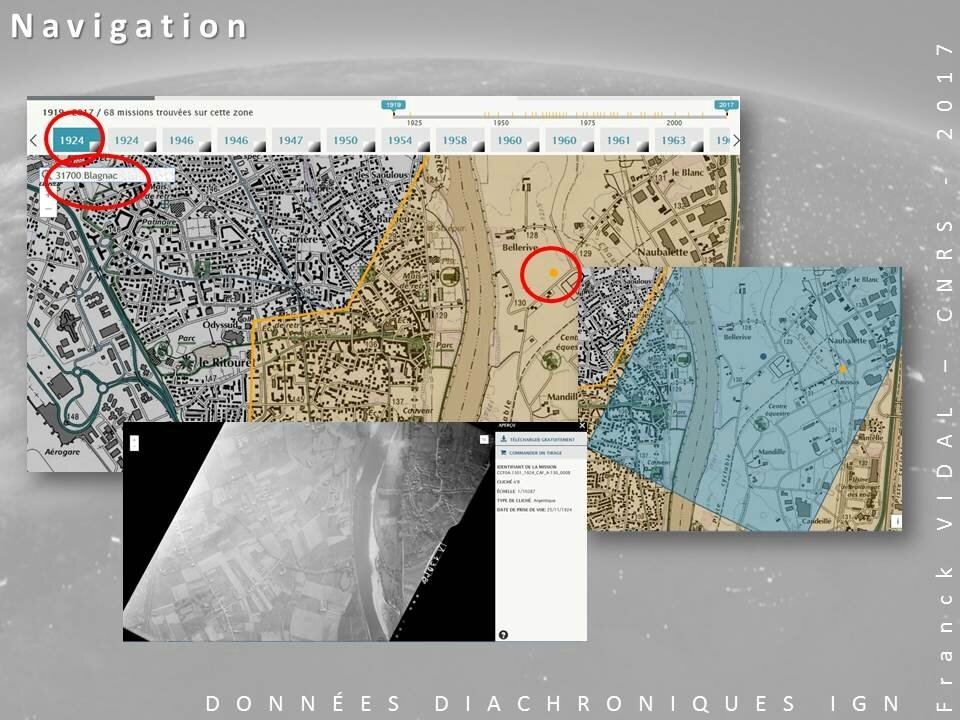The width and height of the screenshot is (960, 720).
Task: Click the zoom control on the aerial preview
Action: coord(134,443)
